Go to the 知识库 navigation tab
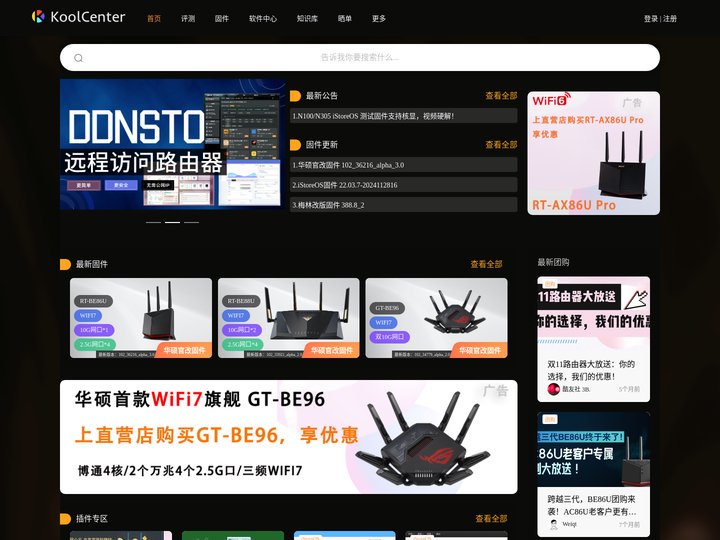720x540 pixels. (x=308, y=18)
